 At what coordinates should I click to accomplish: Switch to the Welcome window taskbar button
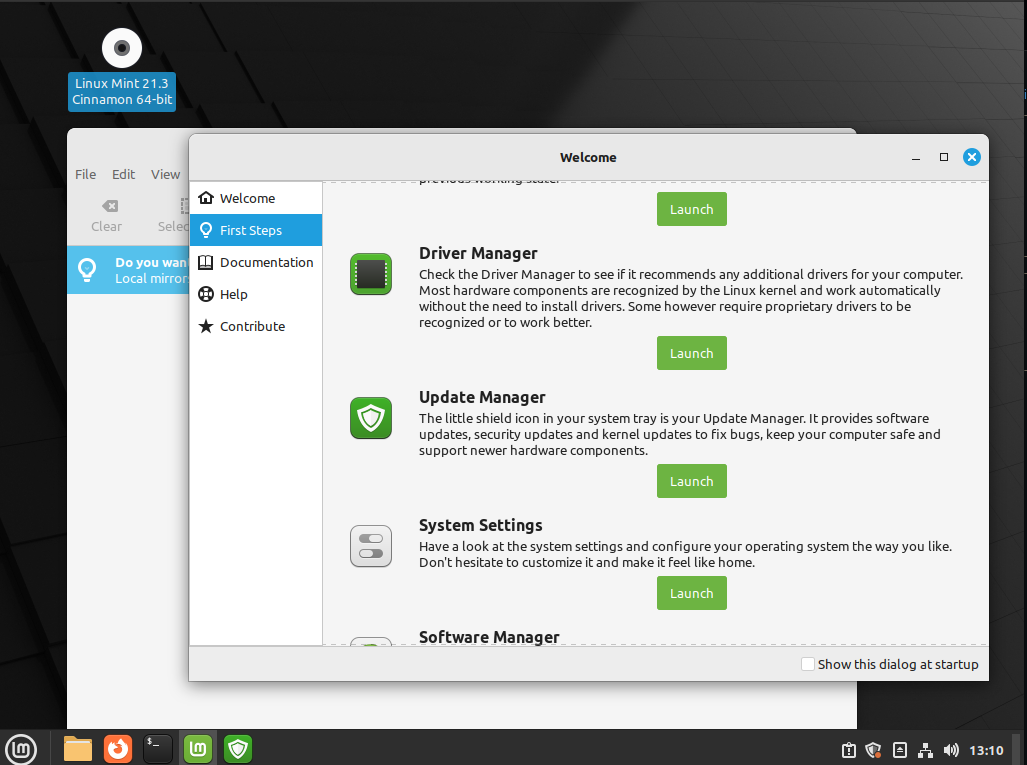[198, 748]
